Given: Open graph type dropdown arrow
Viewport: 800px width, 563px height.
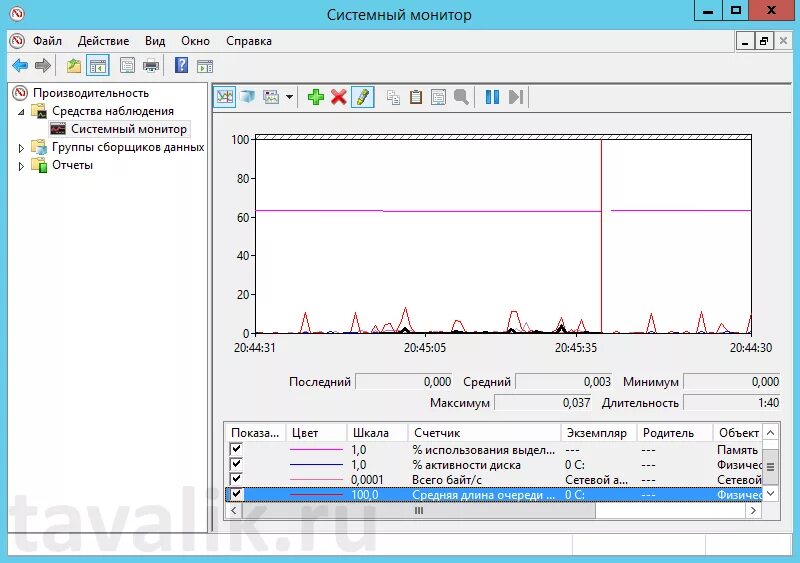Looking at the screenshot, I should pos(289,97).
